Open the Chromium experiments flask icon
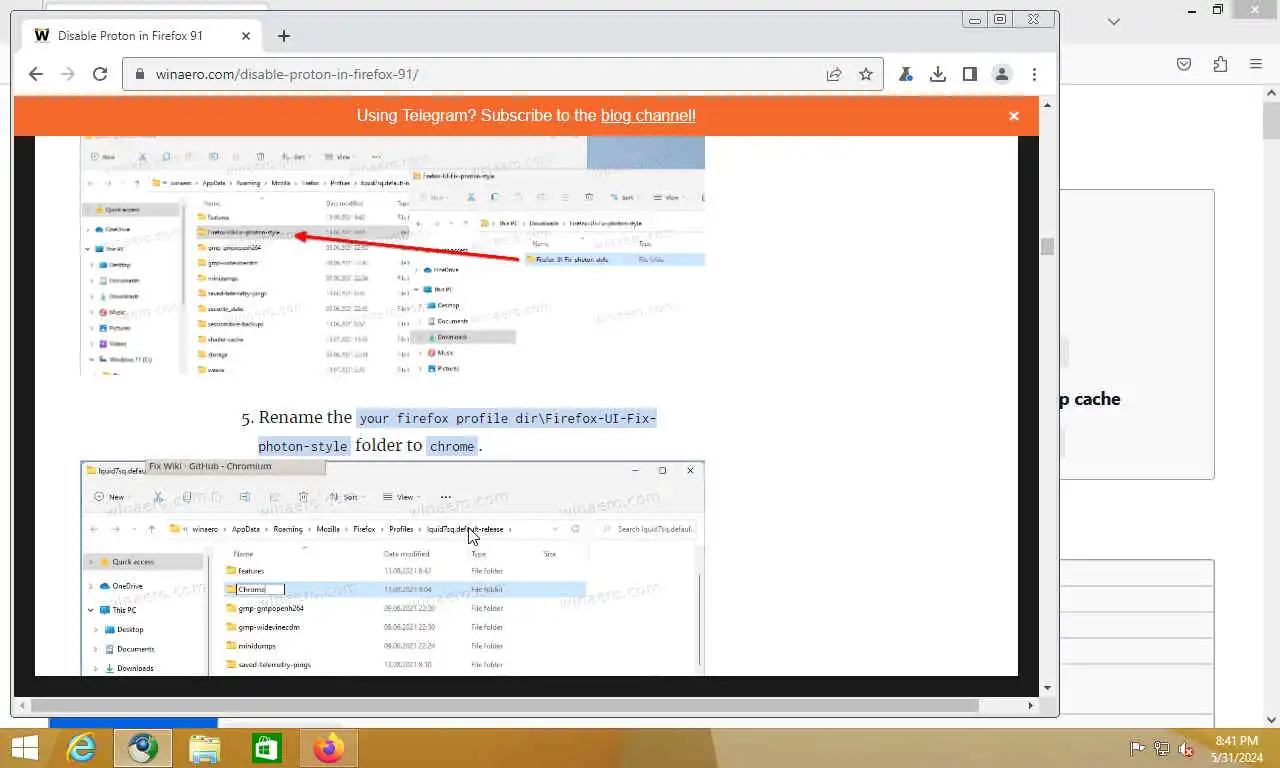1280x768 pixels. [906, 74]
